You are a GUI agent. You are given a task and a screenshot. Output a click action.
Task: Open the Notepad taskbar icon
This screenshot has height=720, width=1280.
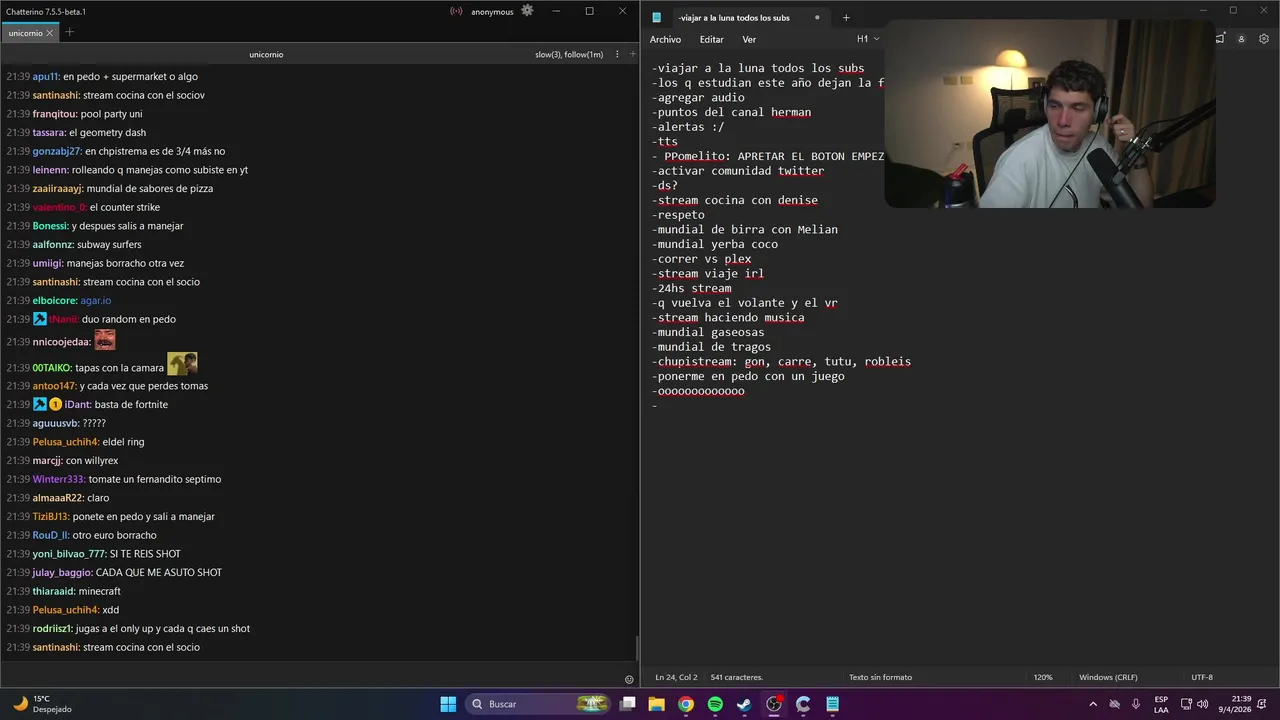(832, 704)
